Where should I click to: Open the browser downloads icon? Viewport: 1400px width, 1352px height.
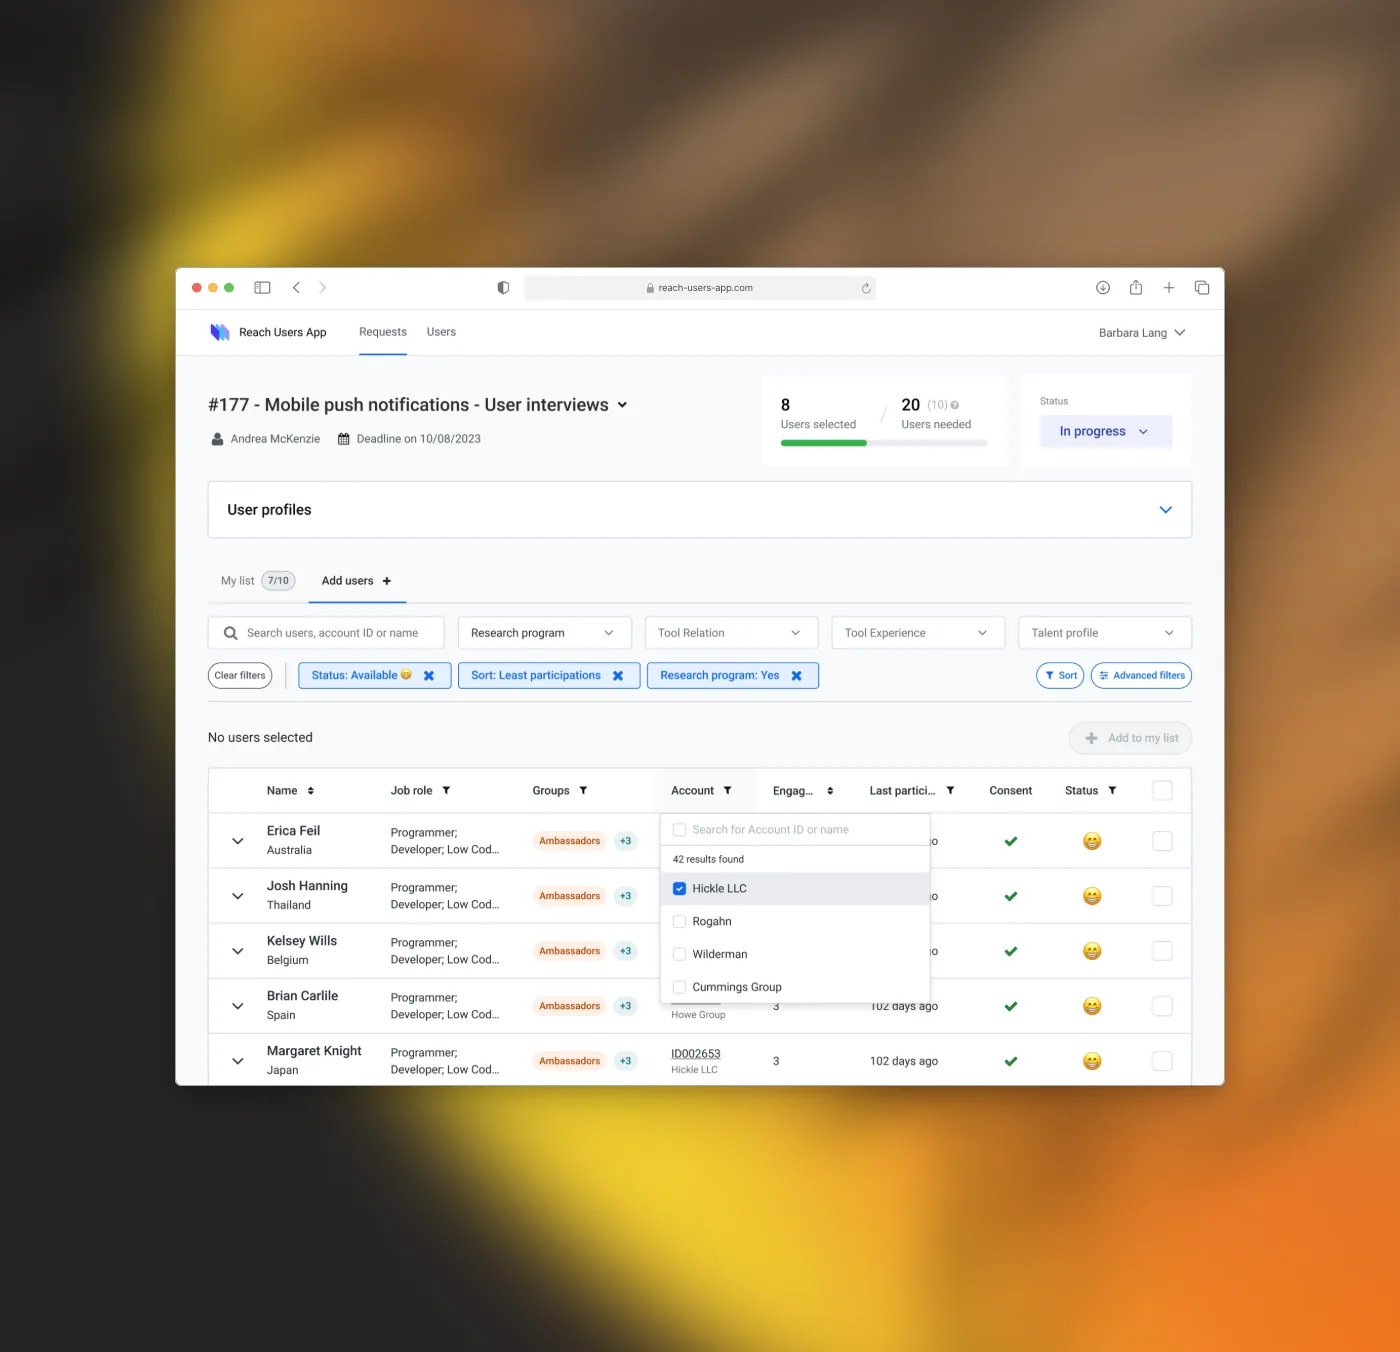coord(1103,288)
